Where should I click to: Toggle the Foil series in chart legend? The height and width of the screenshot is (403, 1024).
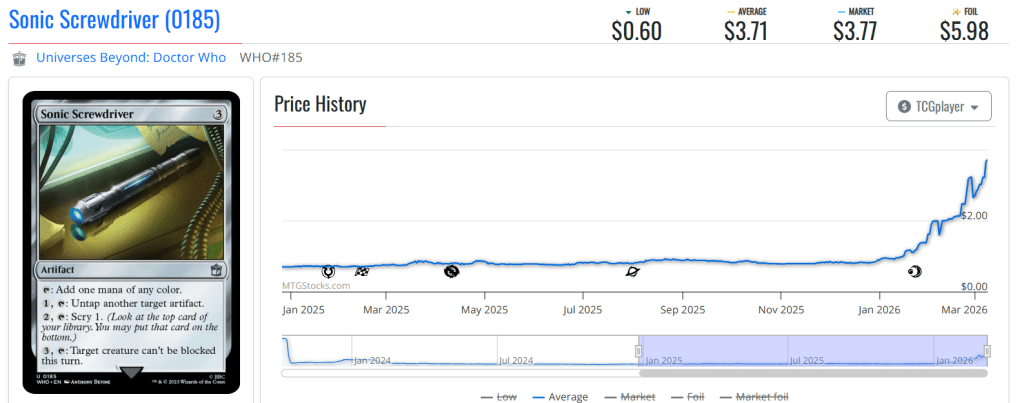690,397
